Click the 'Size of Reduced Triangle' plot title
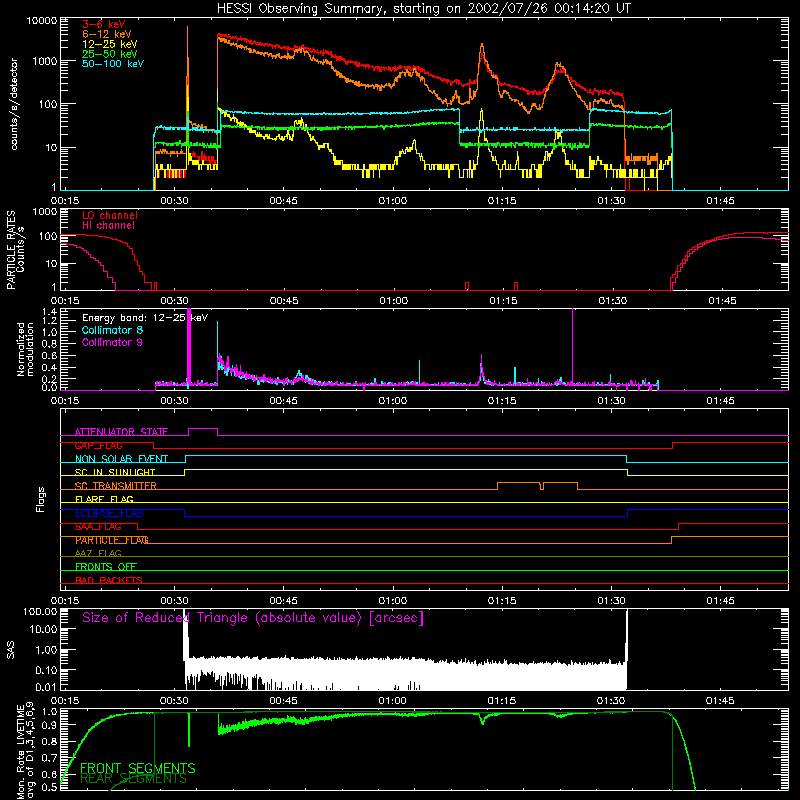Image resolution: width=800 pixels, height=800 pixels. (x=253, y=618)
